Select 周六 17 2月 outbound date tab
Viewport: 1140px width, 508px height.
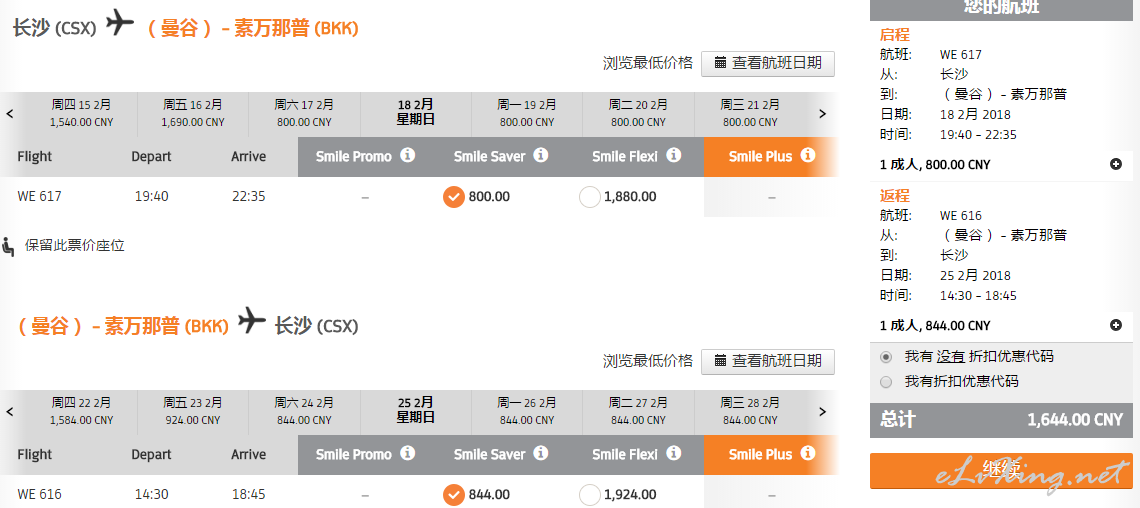[304, 113]
